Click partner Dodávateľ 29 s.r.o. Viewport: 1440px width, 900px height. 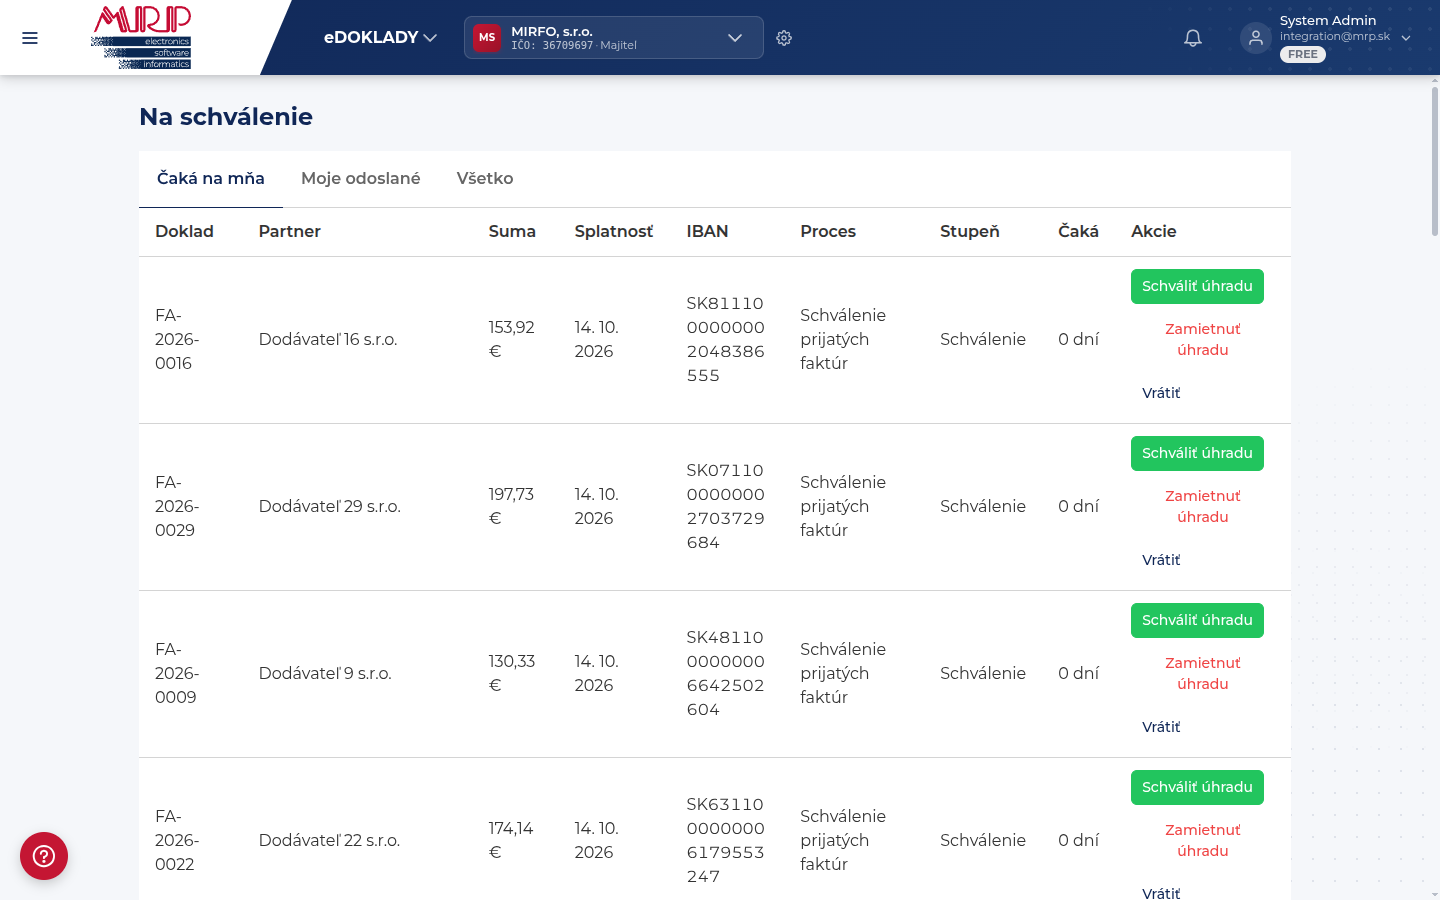click(330, 507)
